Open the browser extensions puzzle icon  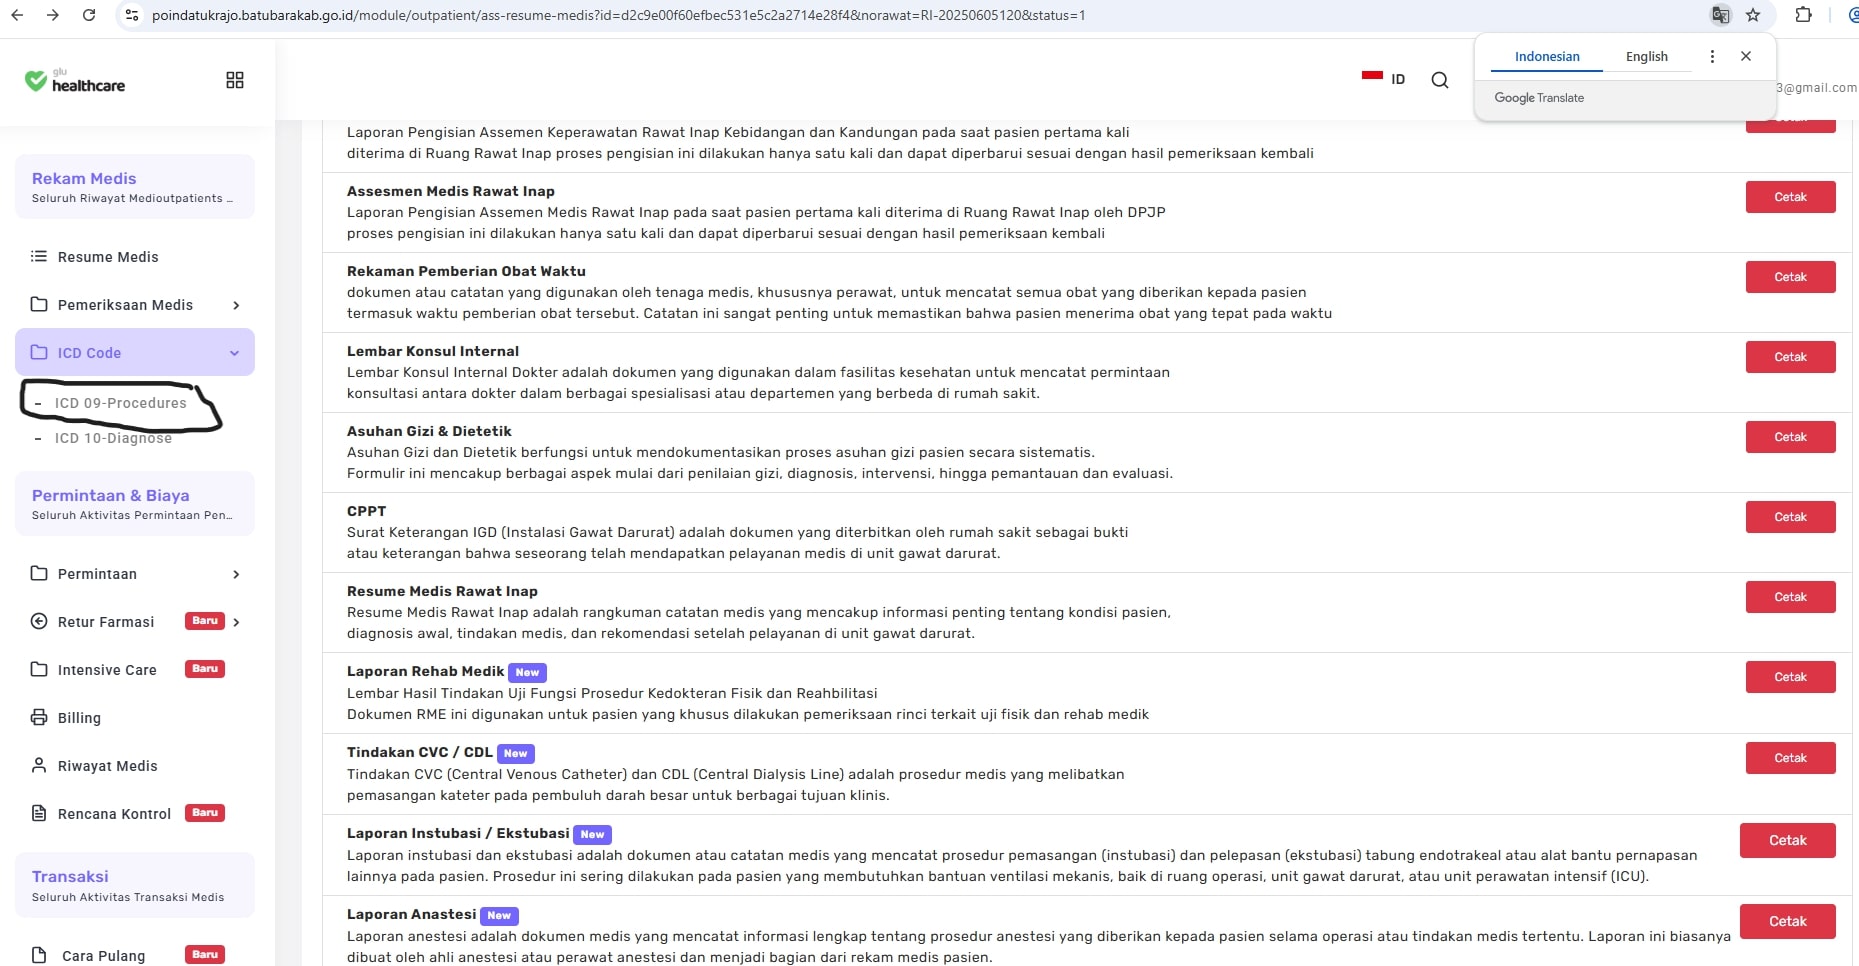click(x=1803, y=15)
